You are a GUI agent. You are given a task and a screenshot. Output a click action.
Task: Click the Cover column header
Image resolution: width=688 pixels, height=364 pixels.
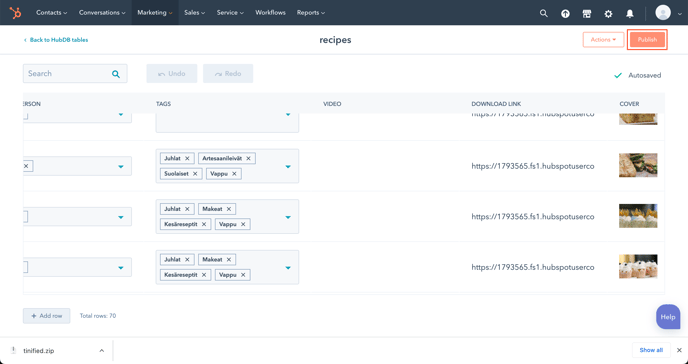click(629, 104)
